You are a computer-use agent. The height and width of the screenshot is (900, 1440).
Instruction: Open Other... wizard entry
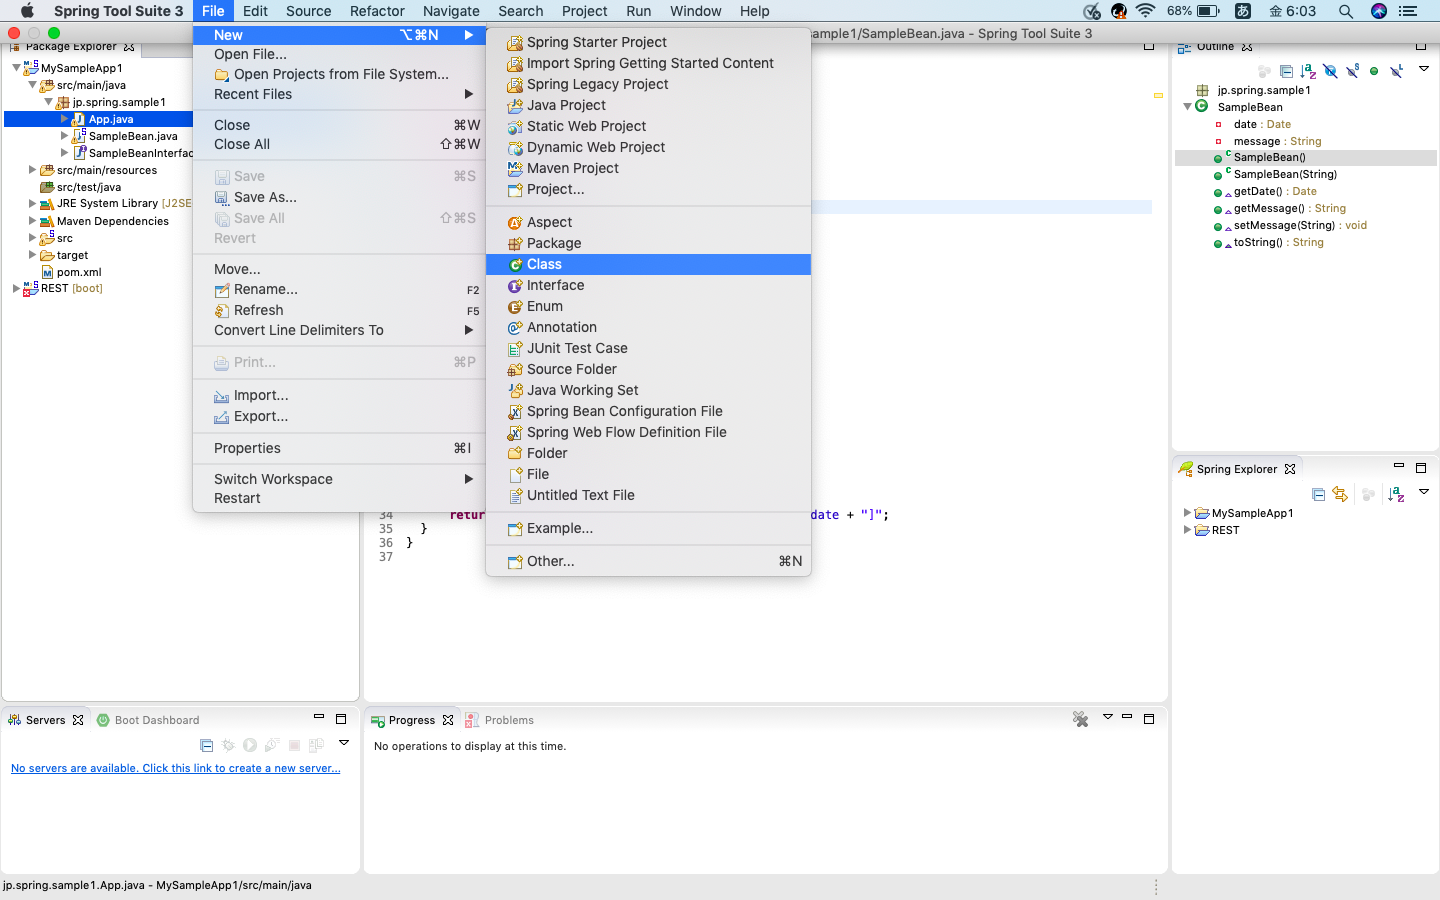(648, 561)
